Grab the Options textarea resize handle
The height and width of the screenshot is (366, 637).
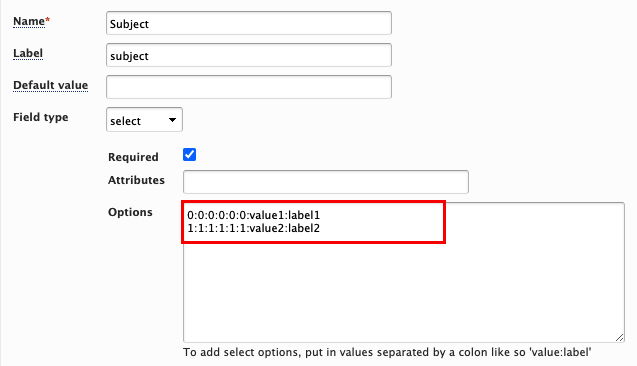click(620, 338)
